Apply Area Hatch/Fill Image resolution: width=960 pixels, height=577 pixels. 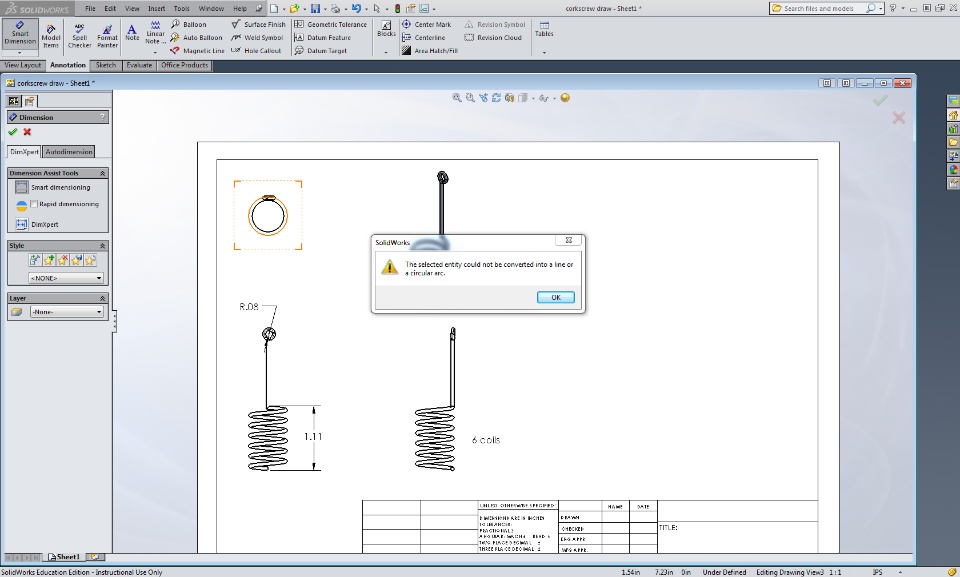pyautogui.click(x=430, y=51)
